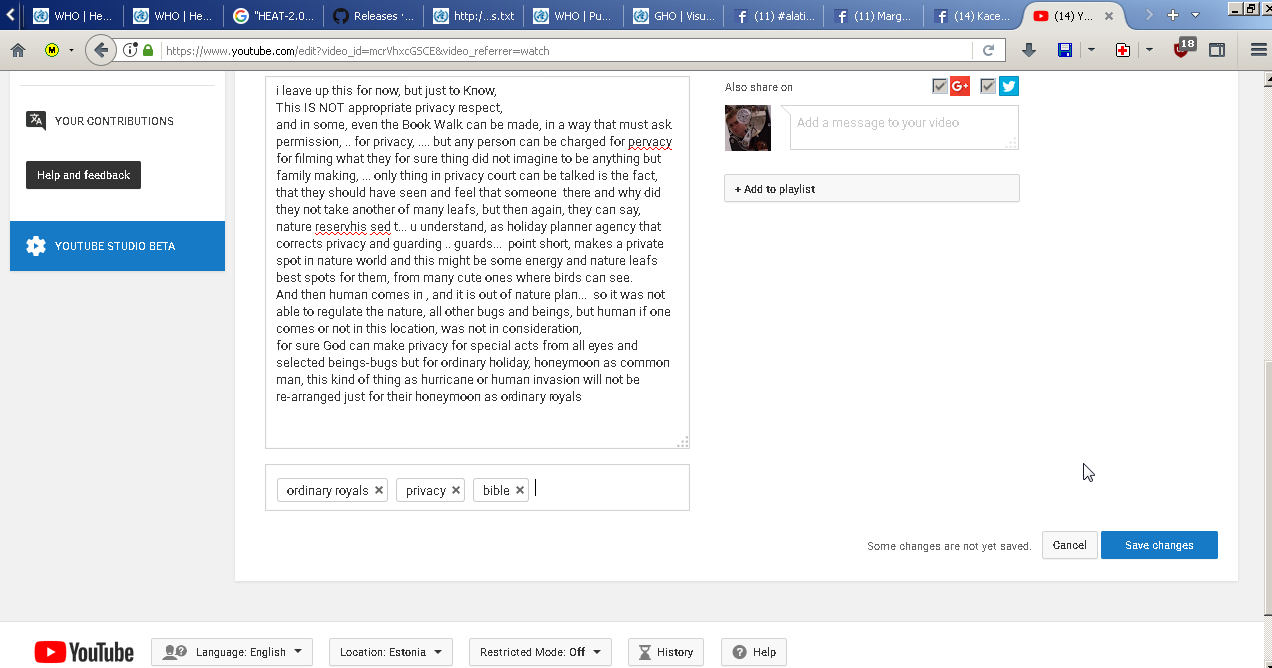Click the browser back arrow button

(x=101, y=50)
